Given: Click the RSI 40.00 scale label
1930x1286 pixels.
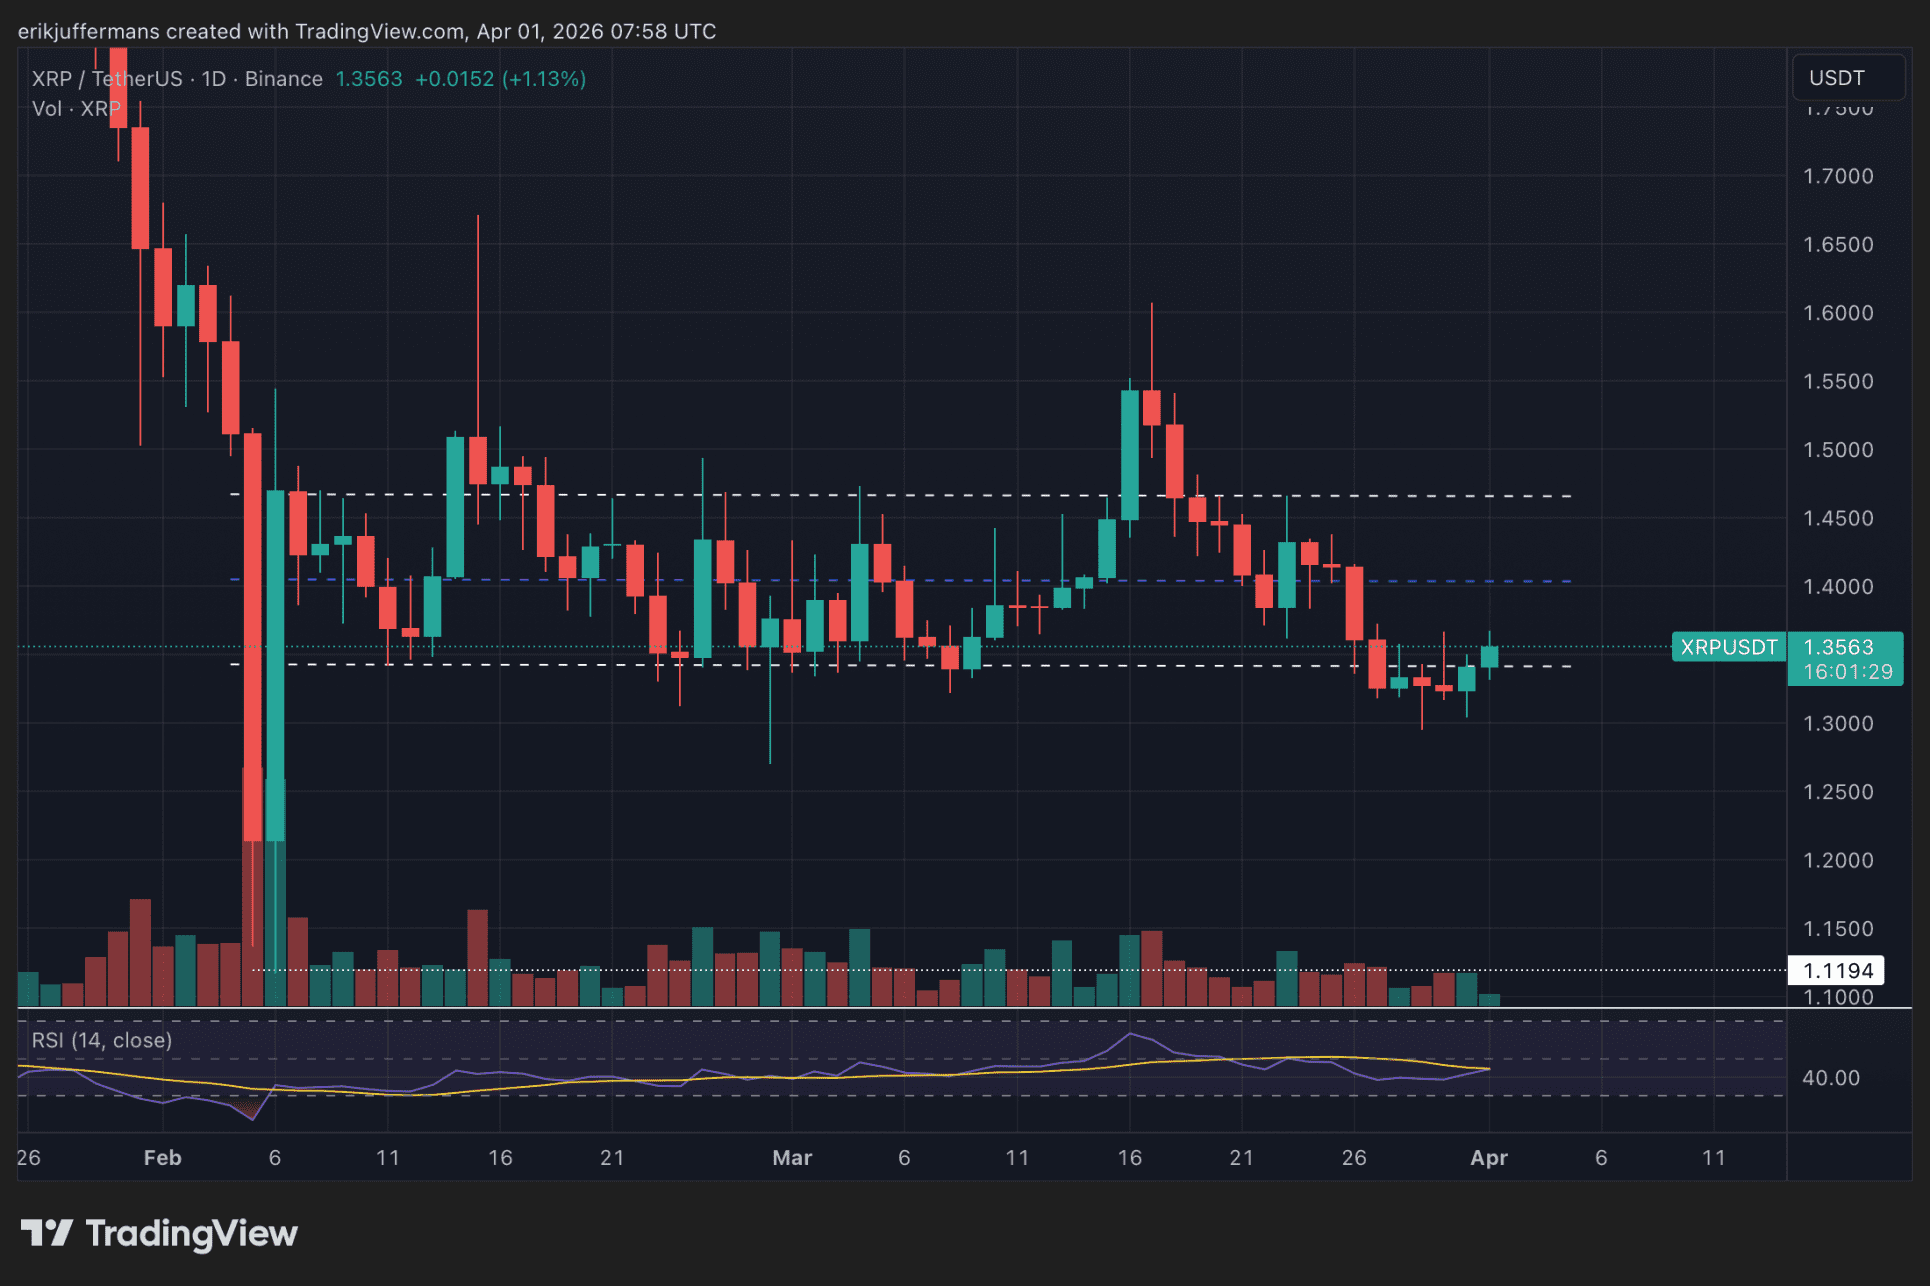Looking at the screenshot, I should click(x=1830, y=1078).
